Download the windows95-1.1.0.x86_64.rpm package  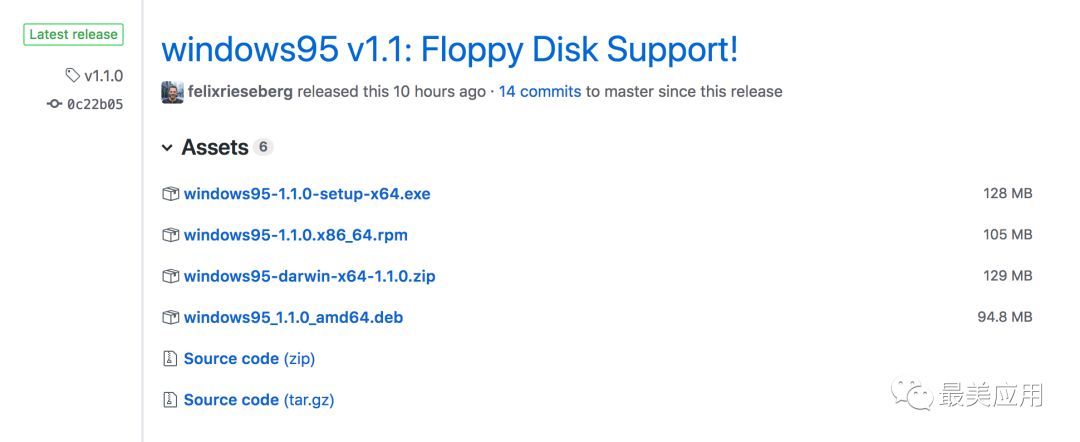[295, 235]
